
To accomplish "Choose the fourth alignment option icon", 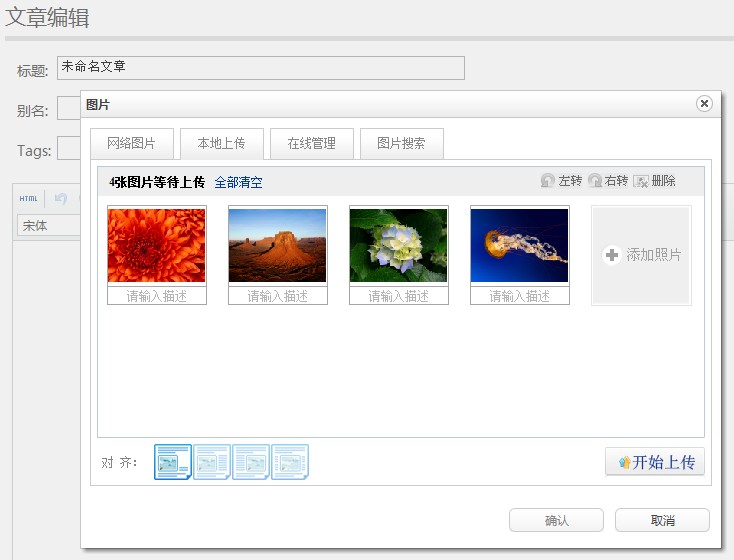I will click(x=290, y=462).
